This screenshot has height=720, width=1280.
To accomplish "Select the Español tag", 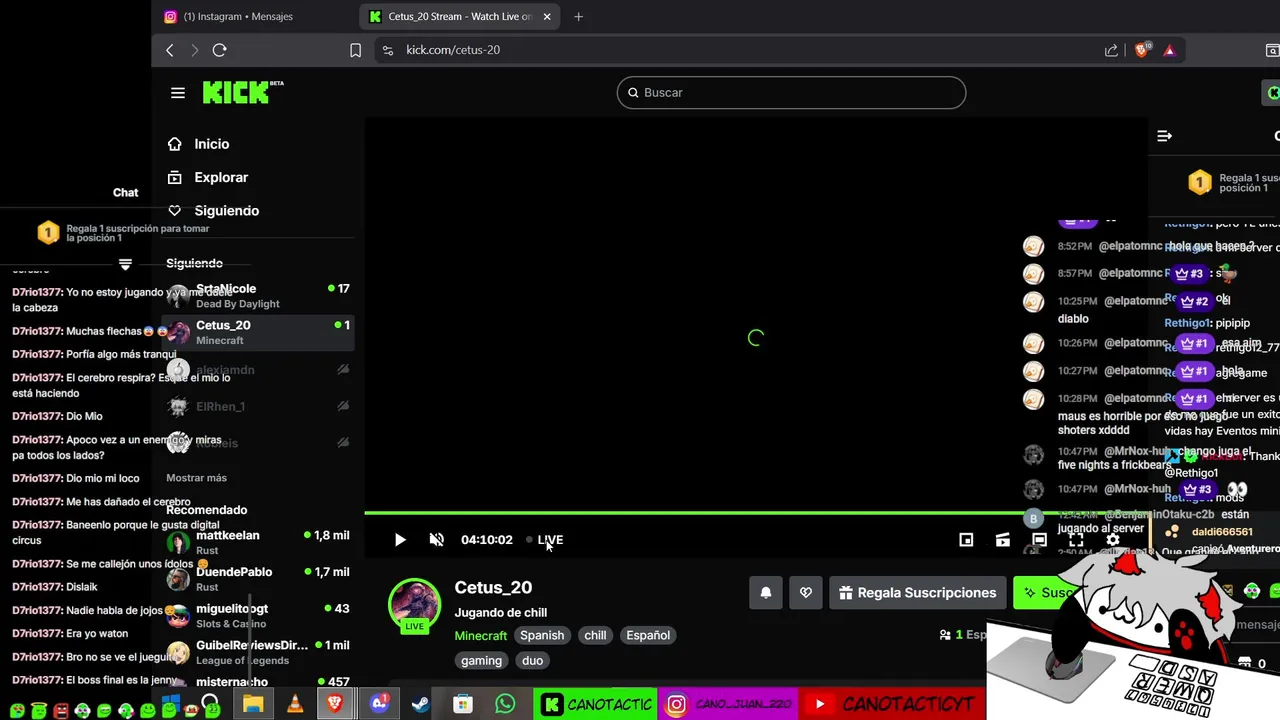I will click(x=648, y=635).
